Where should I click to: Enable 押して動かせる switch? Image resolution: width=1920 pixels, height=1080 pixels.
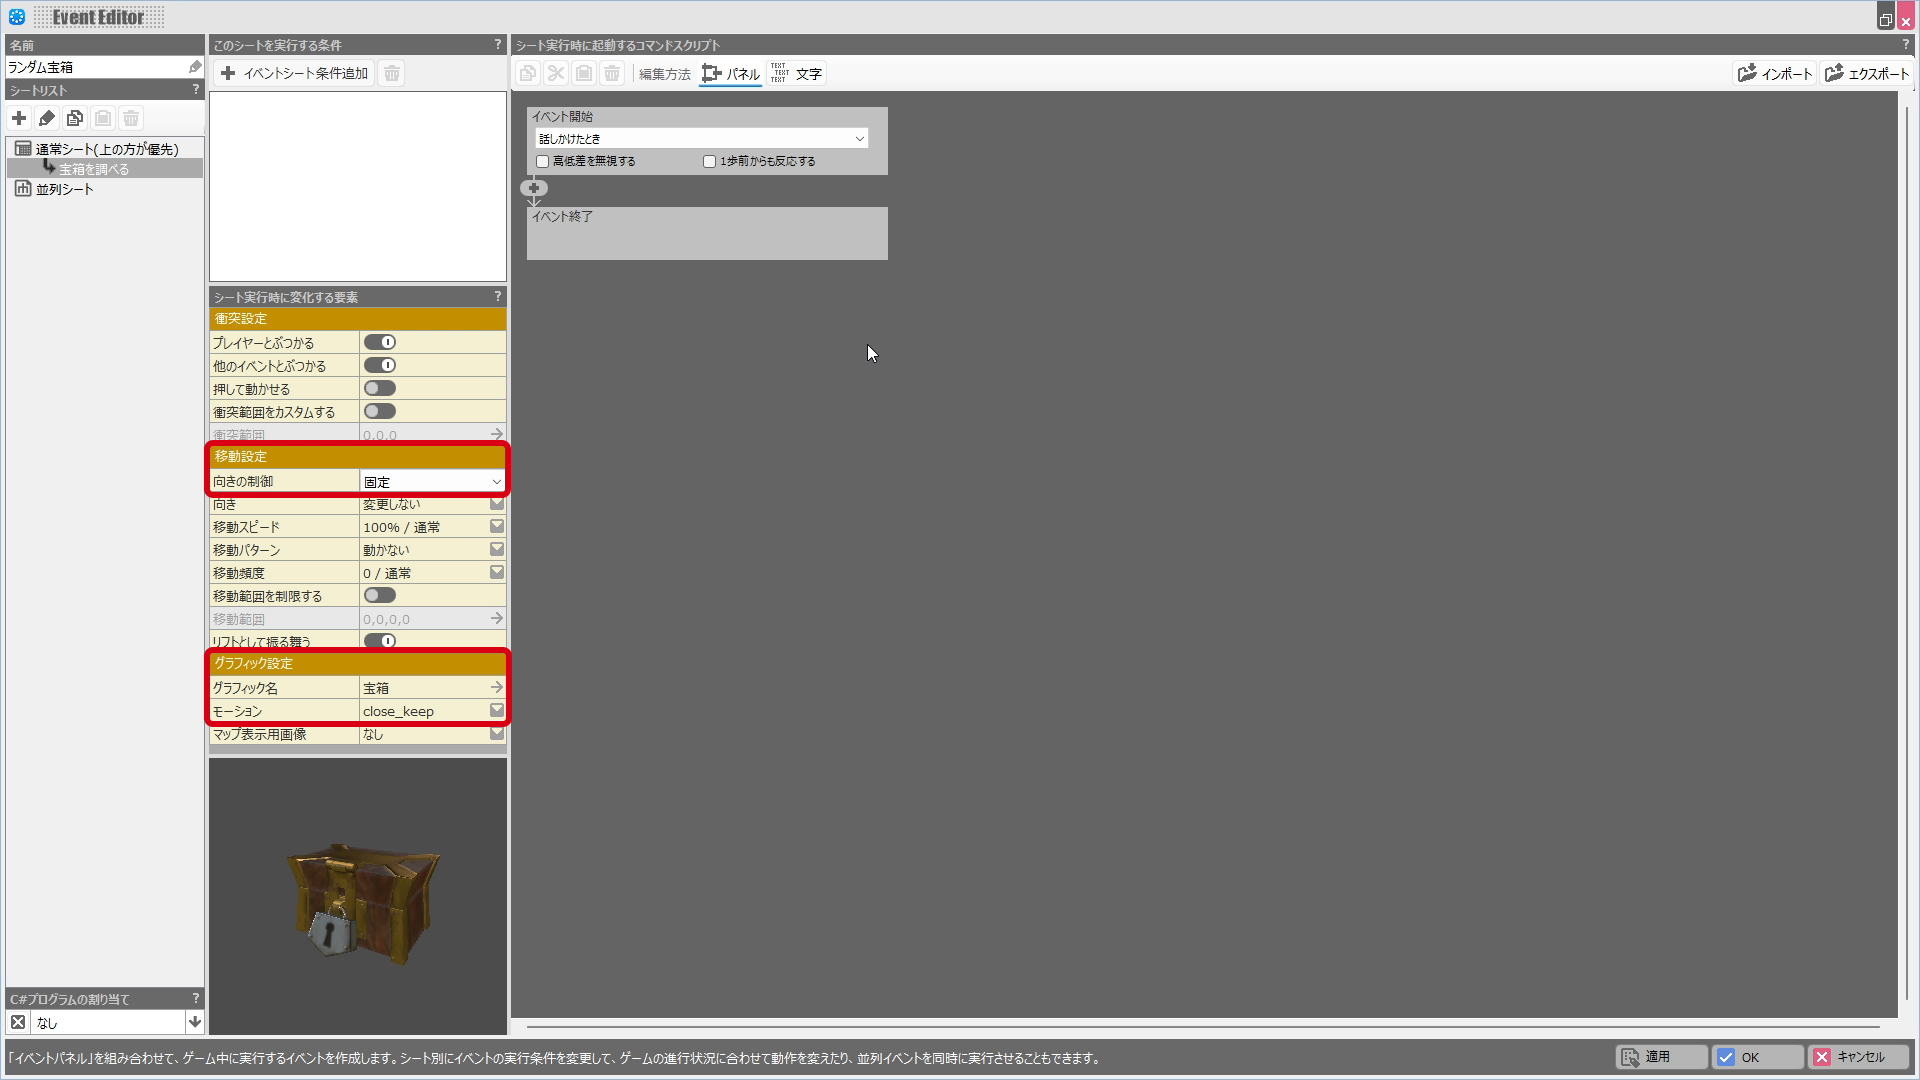[x=380, y=388]
